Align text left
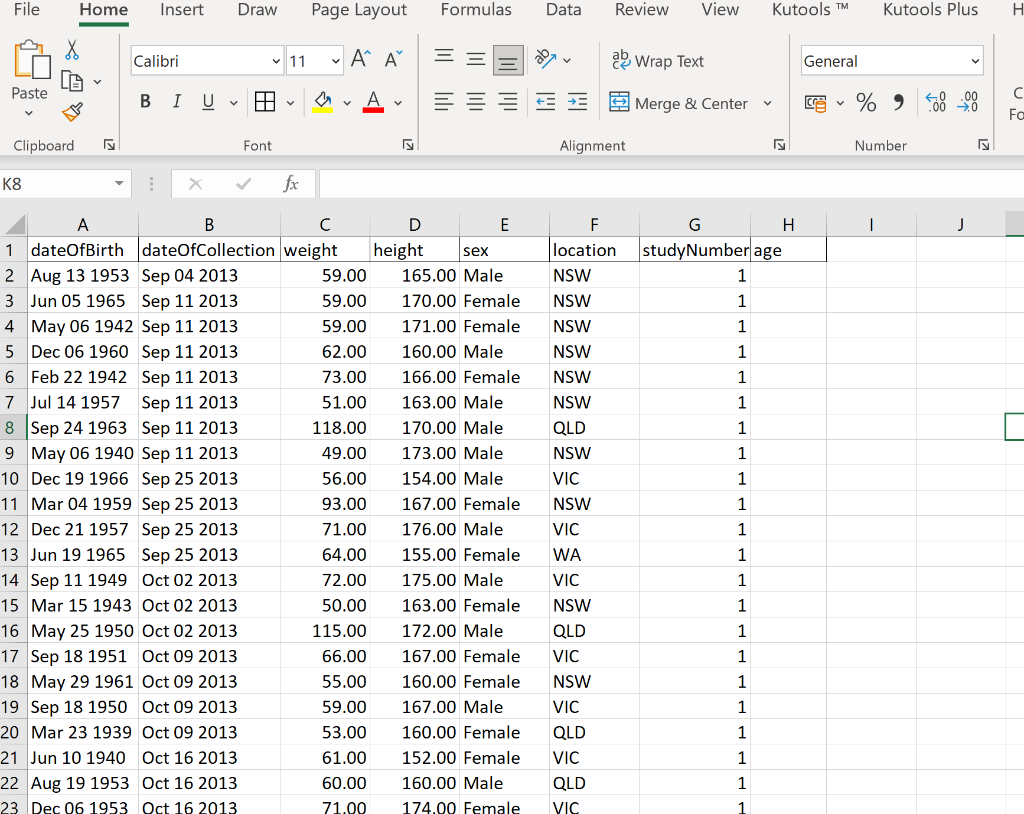The height and width of the screenshot is (814, 1024). pyautogui.click(x=444, y=102)
